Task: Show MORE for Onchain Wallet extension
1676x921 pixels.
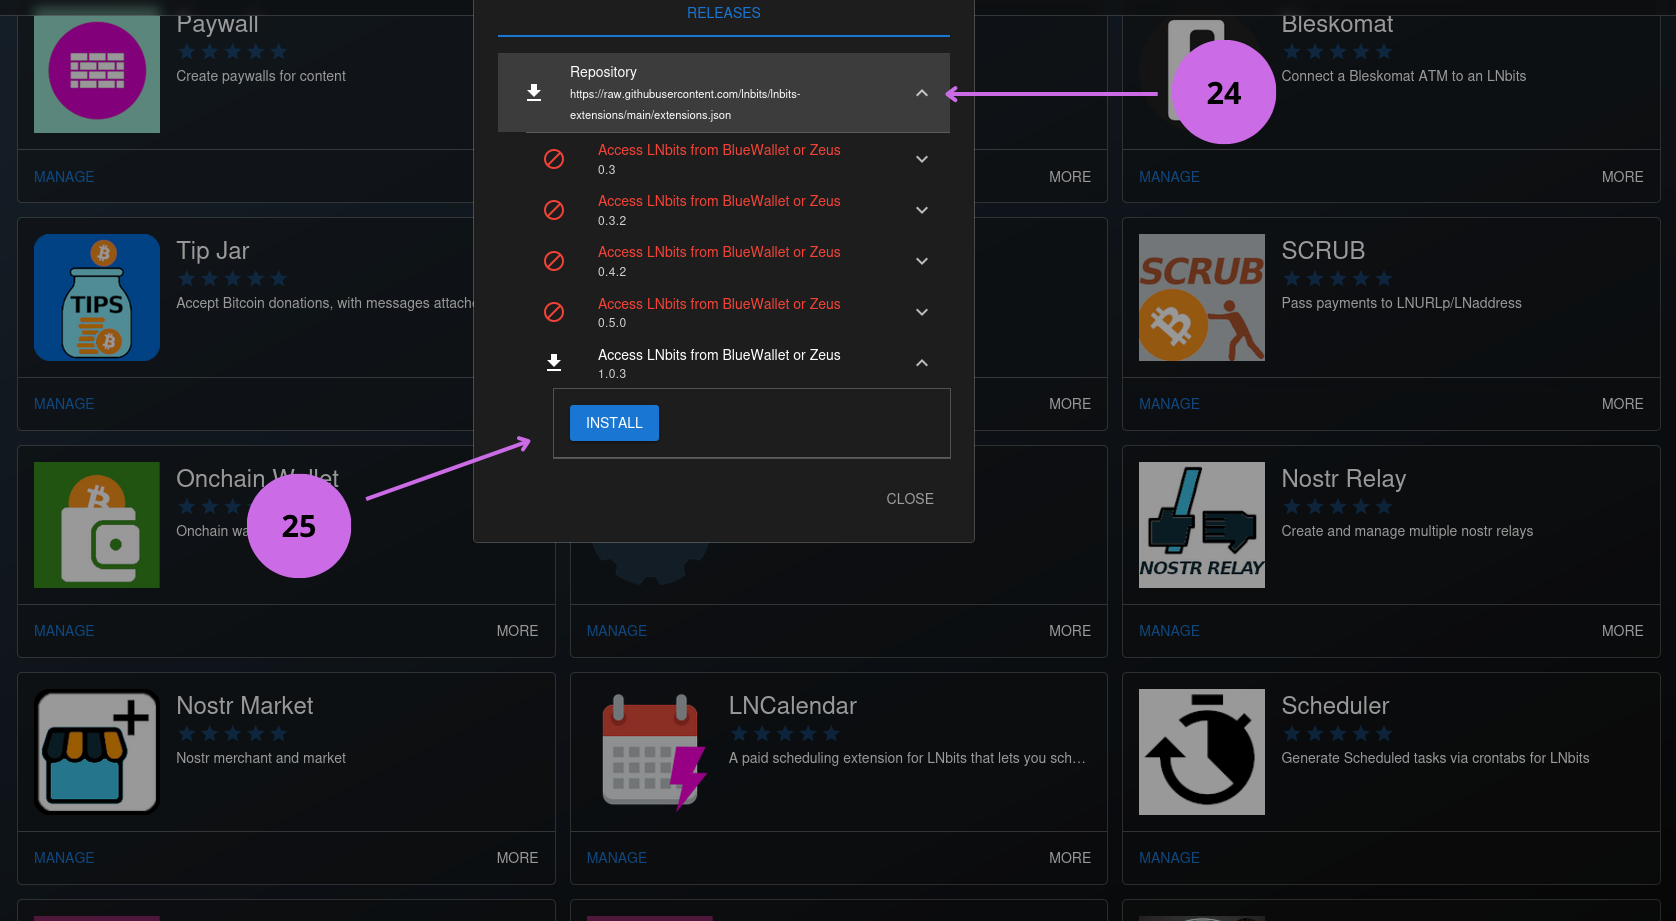Action: pos(517,631)
